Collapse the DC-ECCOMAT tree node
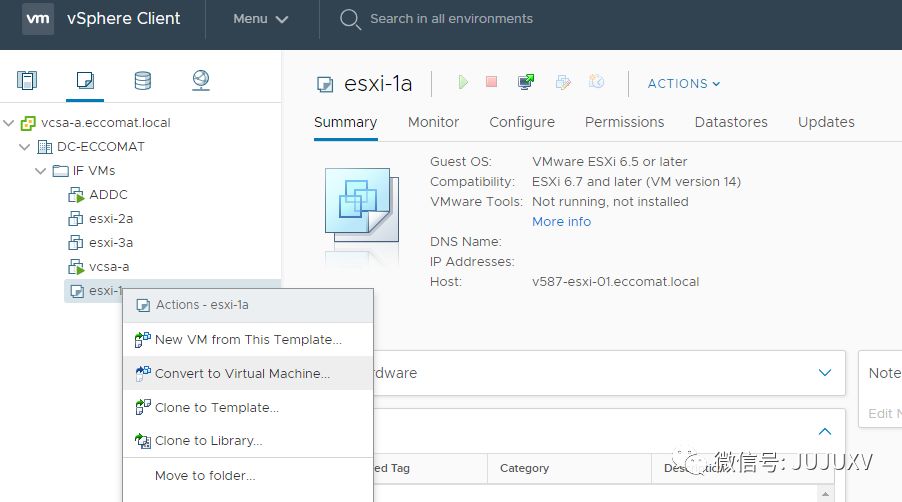Image resolution: width=902 pixels, height=502 pixels. pos(25,147)
